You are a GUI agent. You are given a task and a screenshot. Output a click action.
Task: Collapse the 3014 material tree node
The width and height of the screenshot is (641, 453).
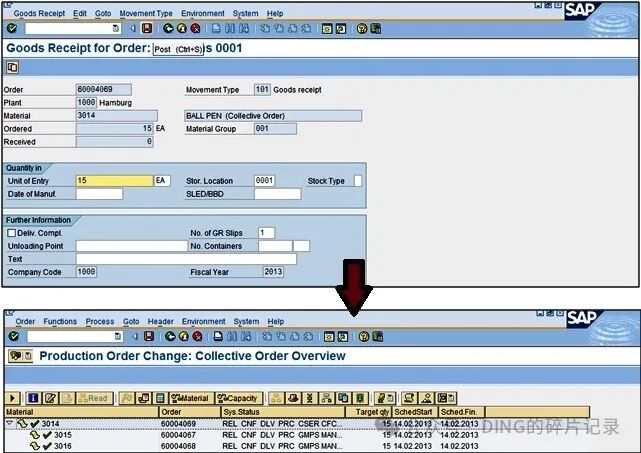[x=9, y=424]
